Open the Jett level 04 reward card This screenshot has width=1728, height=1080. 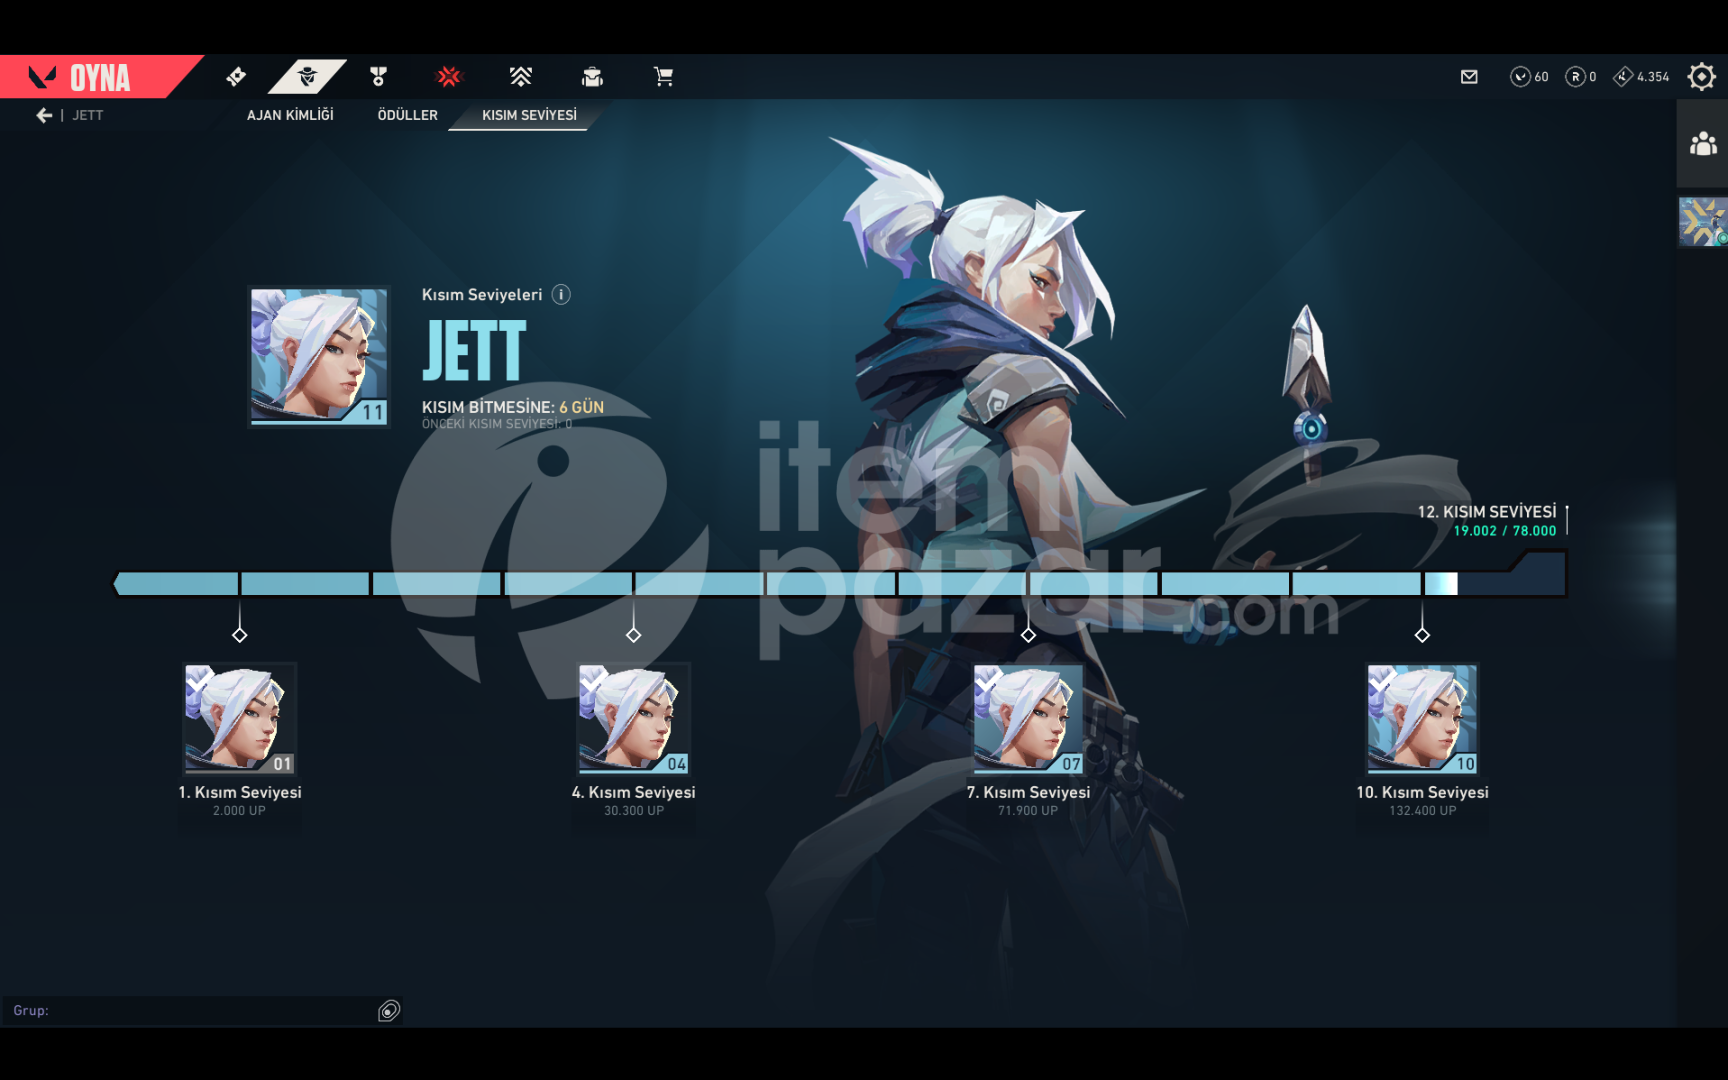(634, 719)
